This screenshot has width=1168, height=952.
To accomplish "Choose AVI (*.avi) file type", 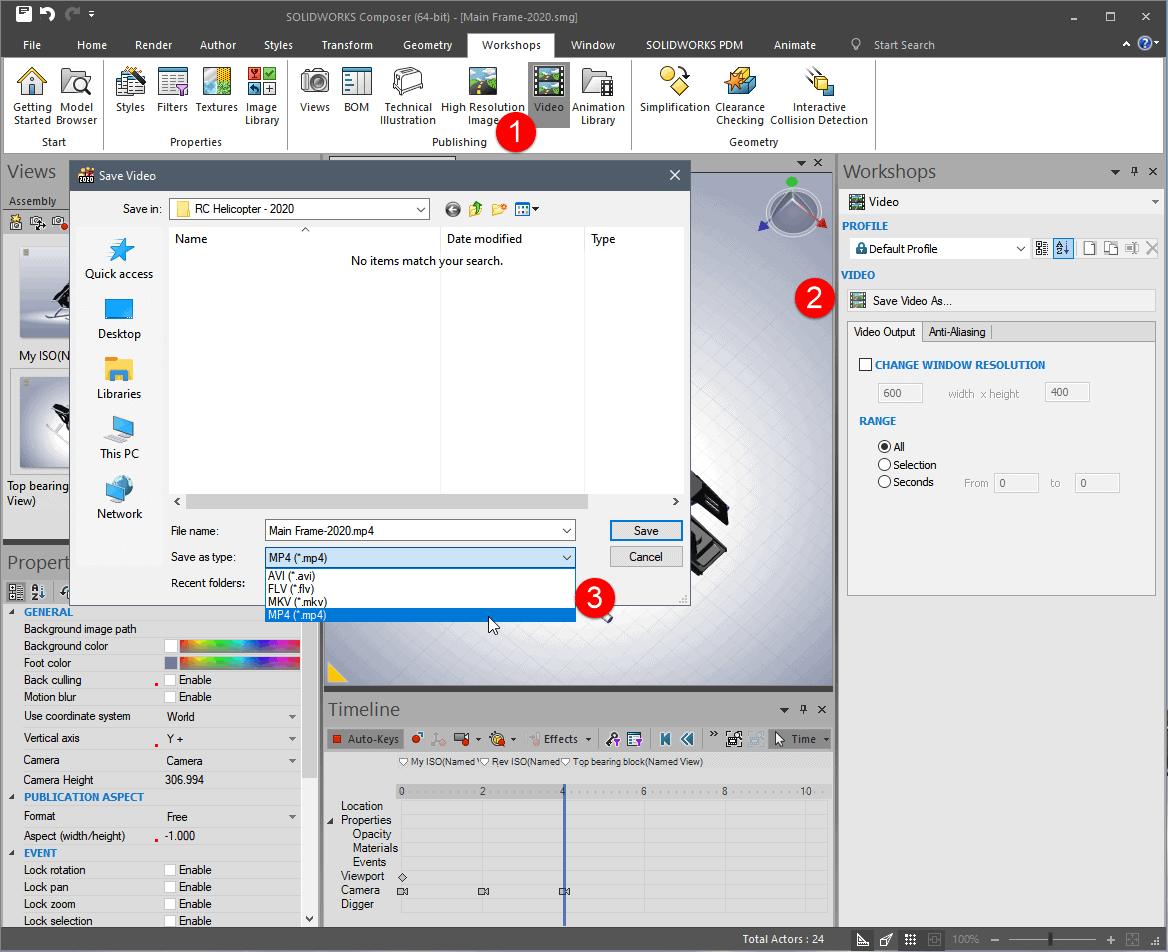I will [420, 576].
